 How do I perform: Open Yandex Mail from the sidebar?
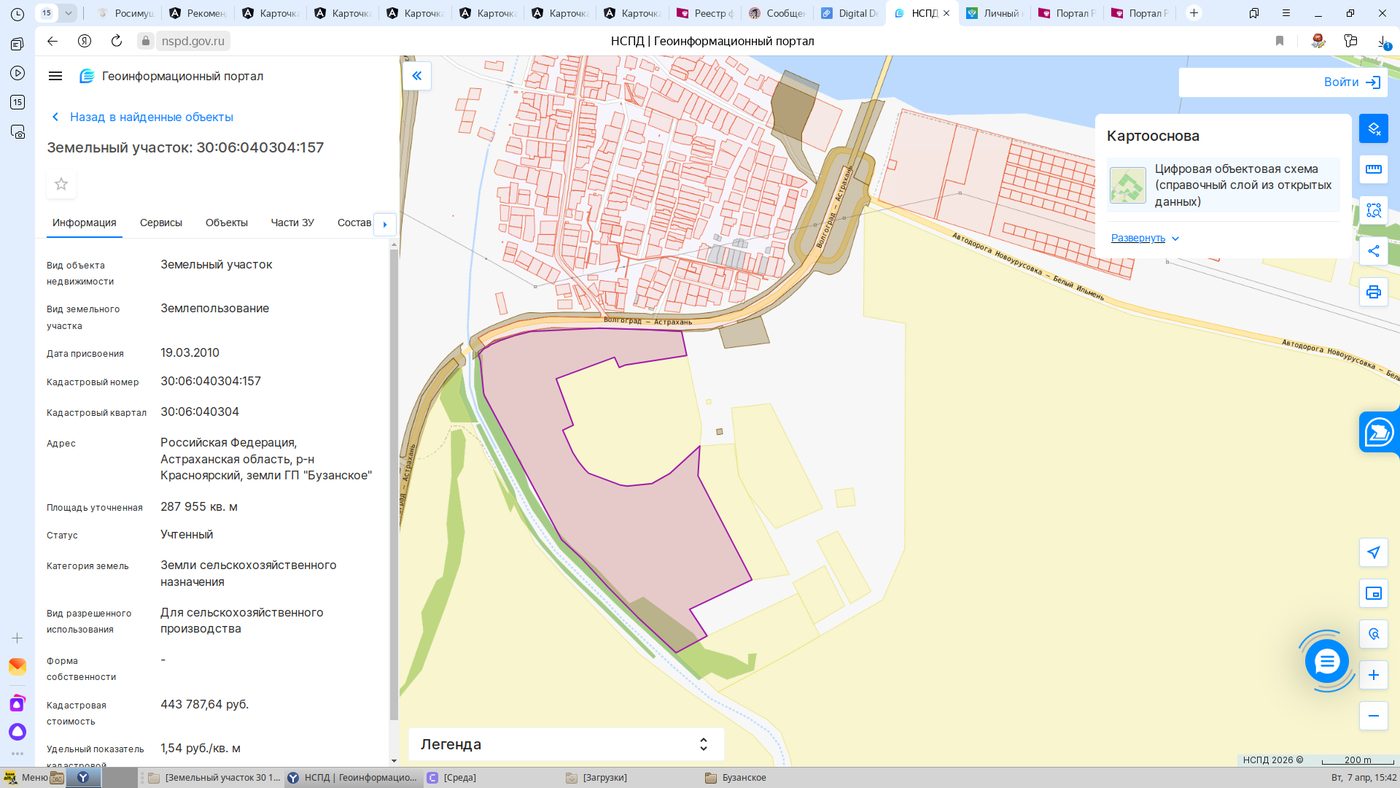(17, 667)
